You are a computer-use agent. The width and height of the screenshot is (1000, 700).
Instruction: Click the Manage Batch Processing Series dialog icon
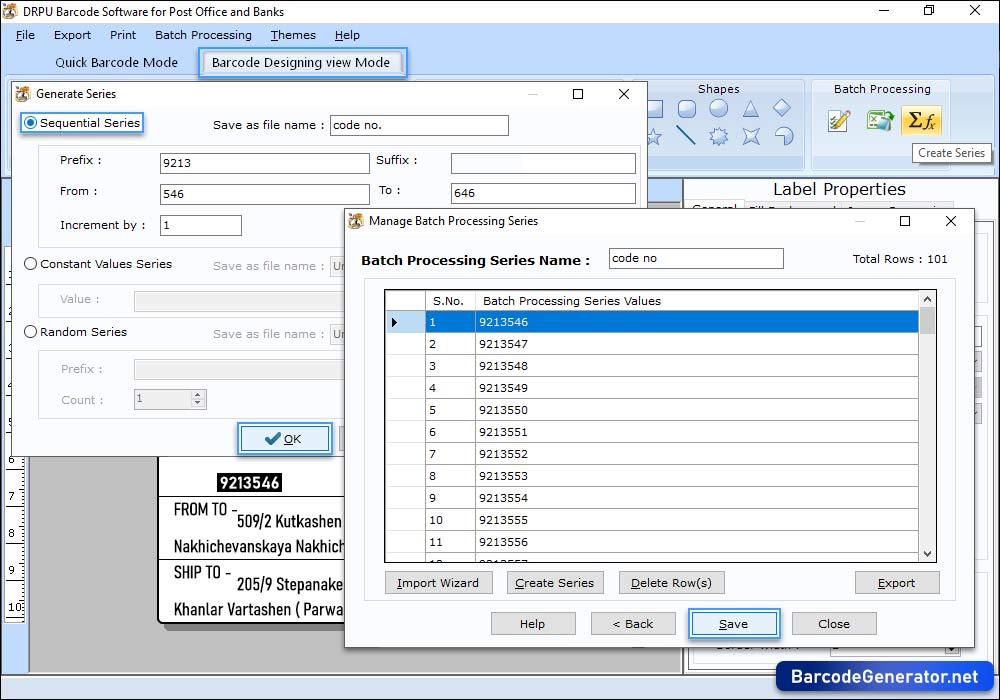click(x=356, y=221)
